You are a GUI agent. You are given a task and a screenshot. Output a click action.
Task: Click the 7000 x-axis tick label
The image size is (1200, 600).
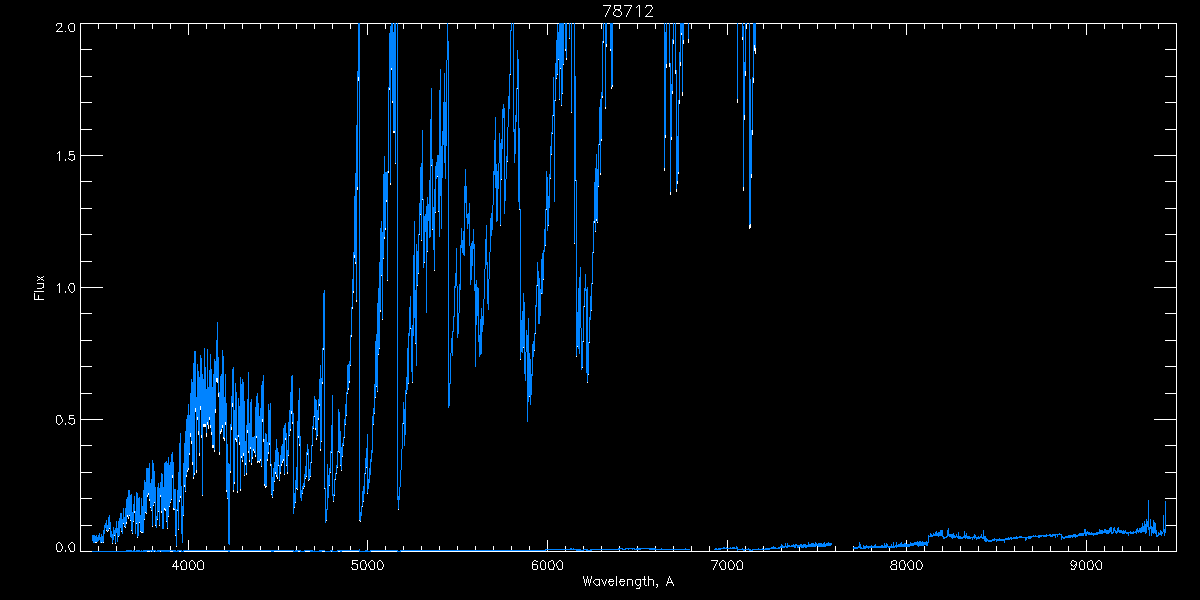(727, 564)
